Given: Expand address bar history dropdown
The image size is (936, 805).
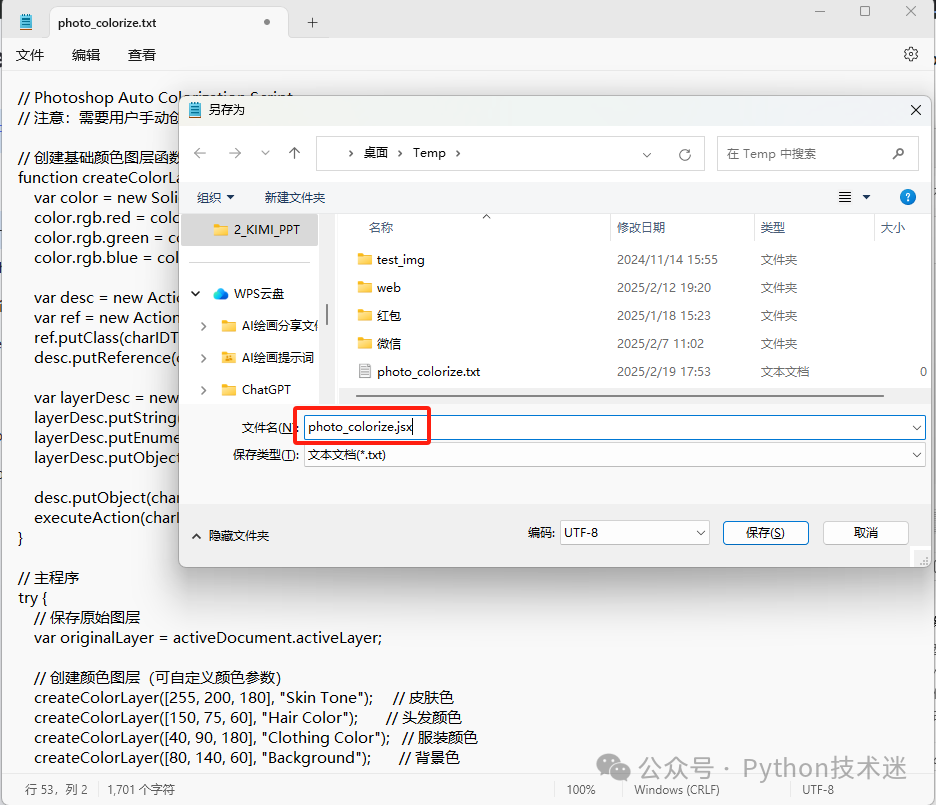Looking at the screenshot, I should pos(646,155).
